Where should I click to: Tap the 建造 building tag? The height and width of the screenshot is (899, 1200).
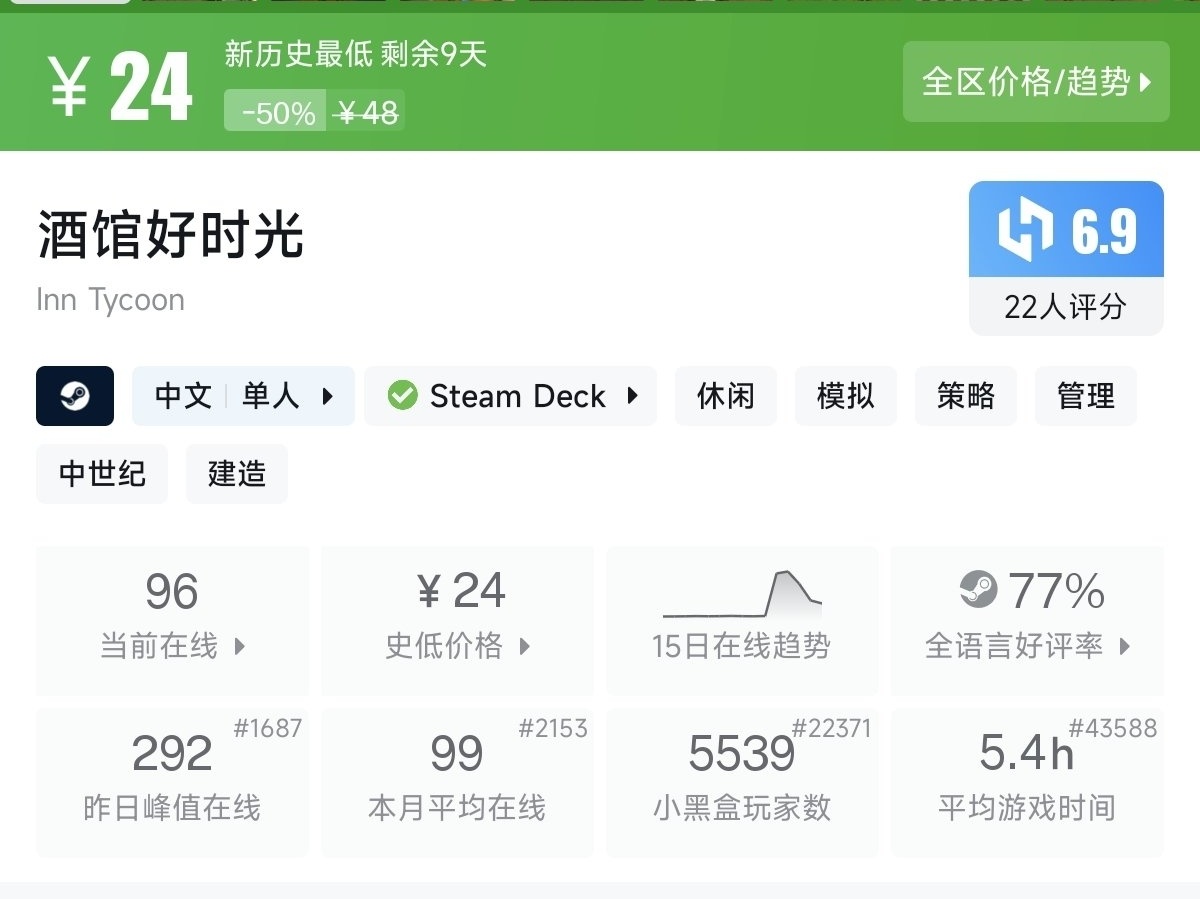tap(237, 474)
